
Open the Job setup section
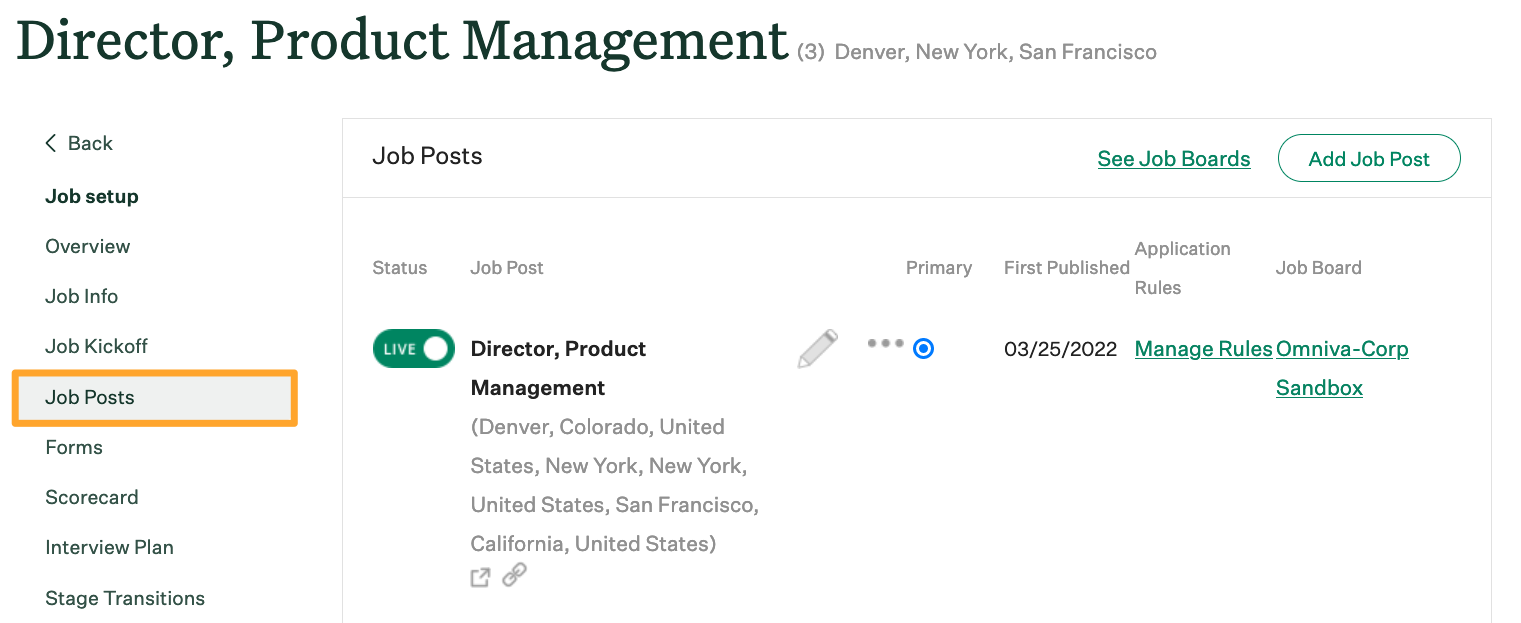click(92, 196)
